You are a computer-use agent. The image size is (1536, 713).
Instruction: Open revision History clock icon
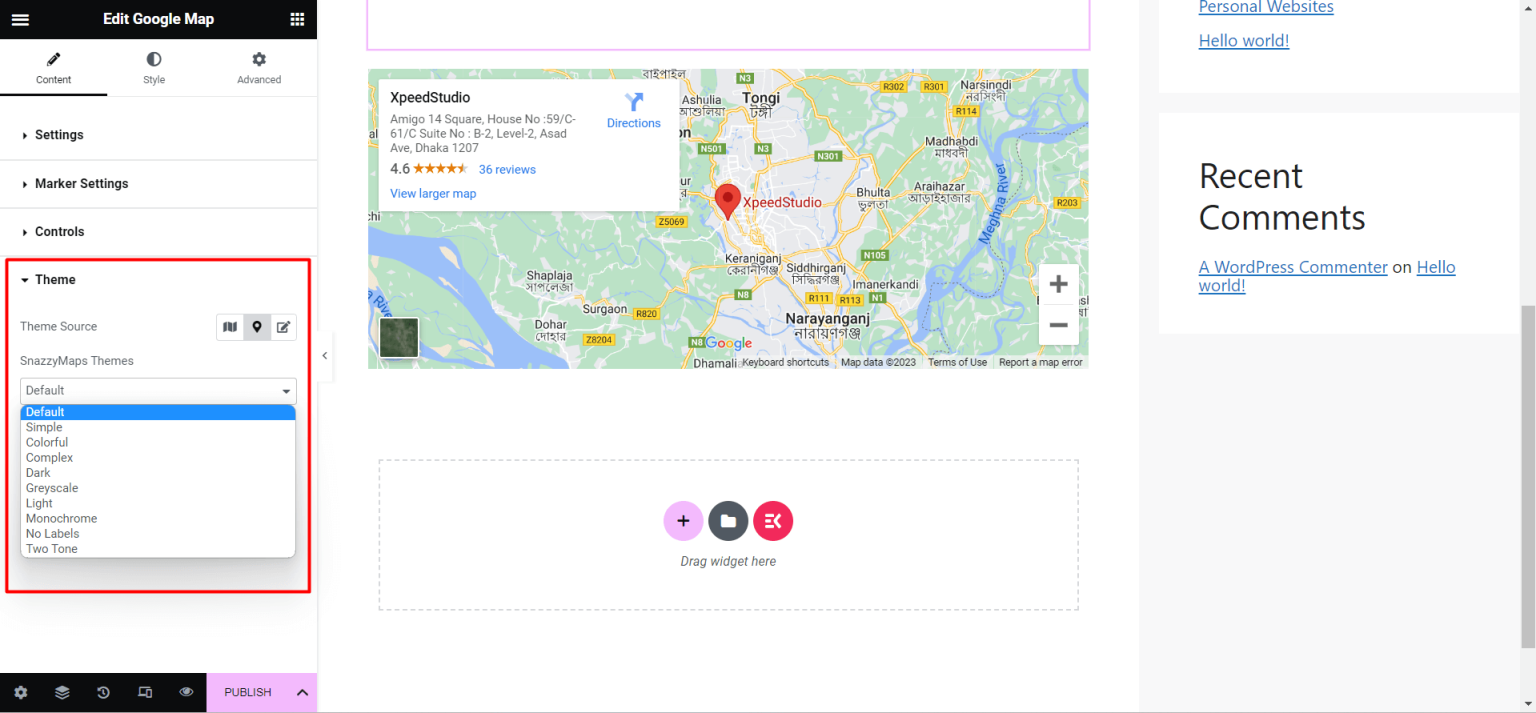coord(103,692)
